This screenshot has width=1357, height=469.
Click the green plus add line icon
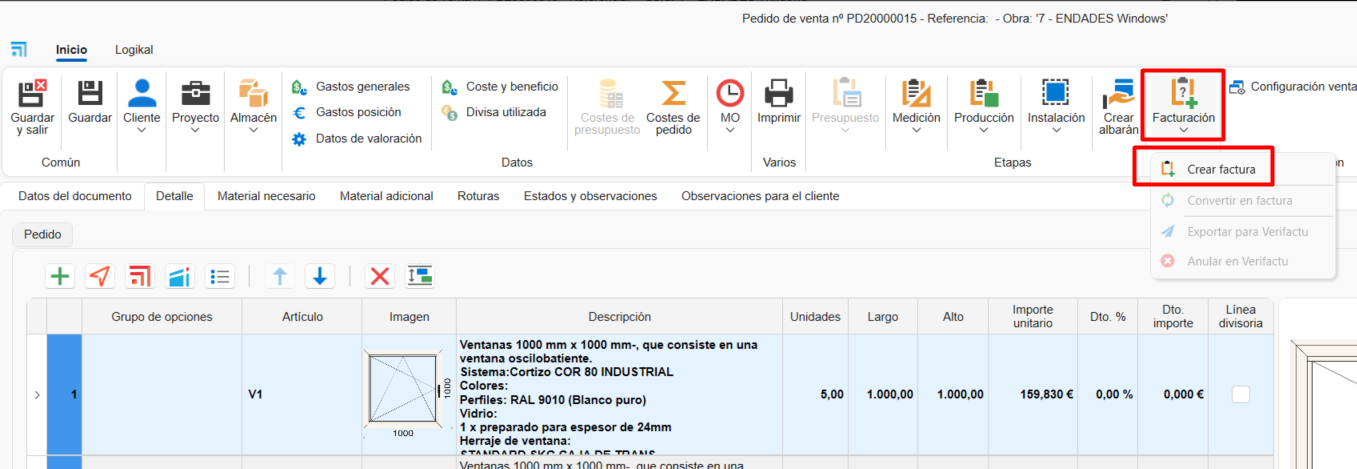[x=61, y=277]
